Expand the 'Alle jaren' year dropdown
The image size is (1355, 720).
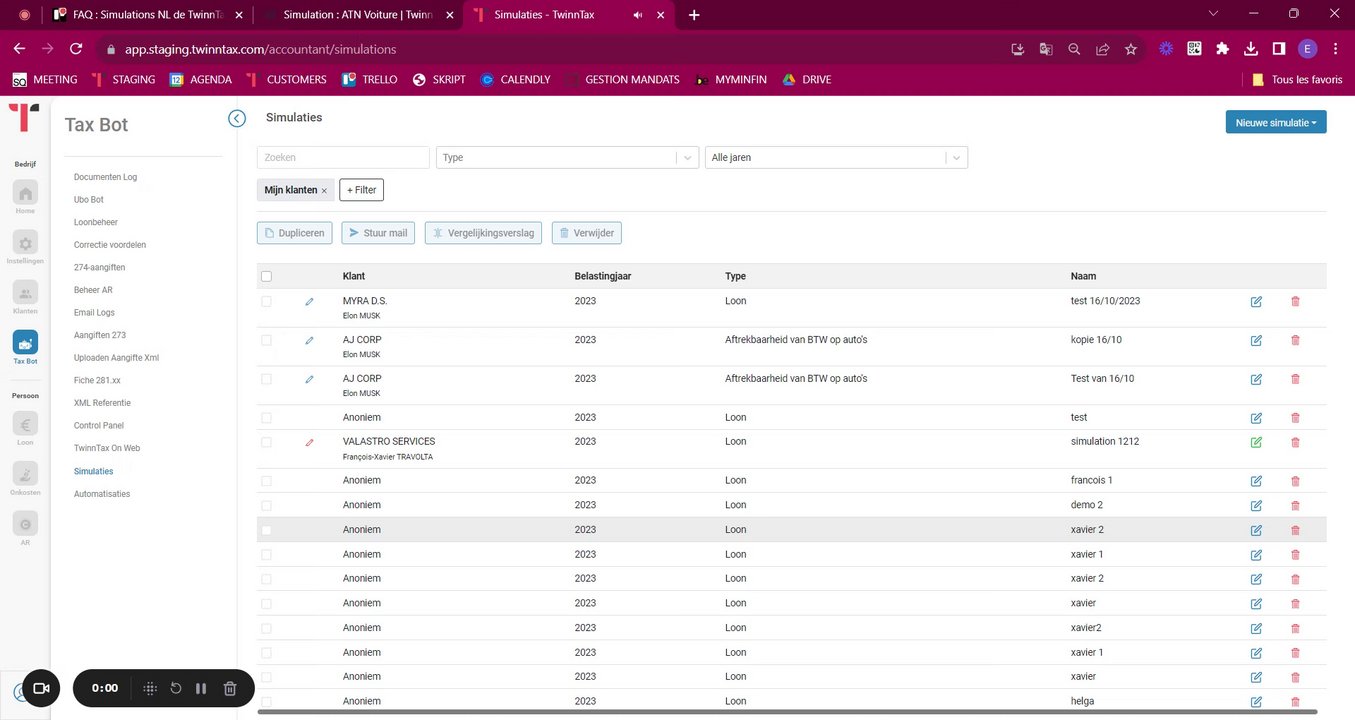click(836, 157)
